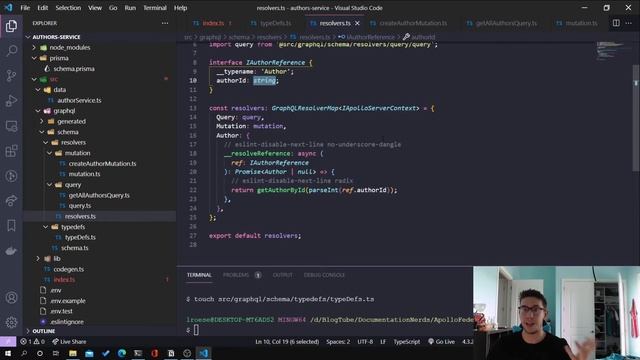The height and width of the screenshot is (360, 640).
Task: Click the UTF-8 encoding indicator
Action: [x=365, y=342]
